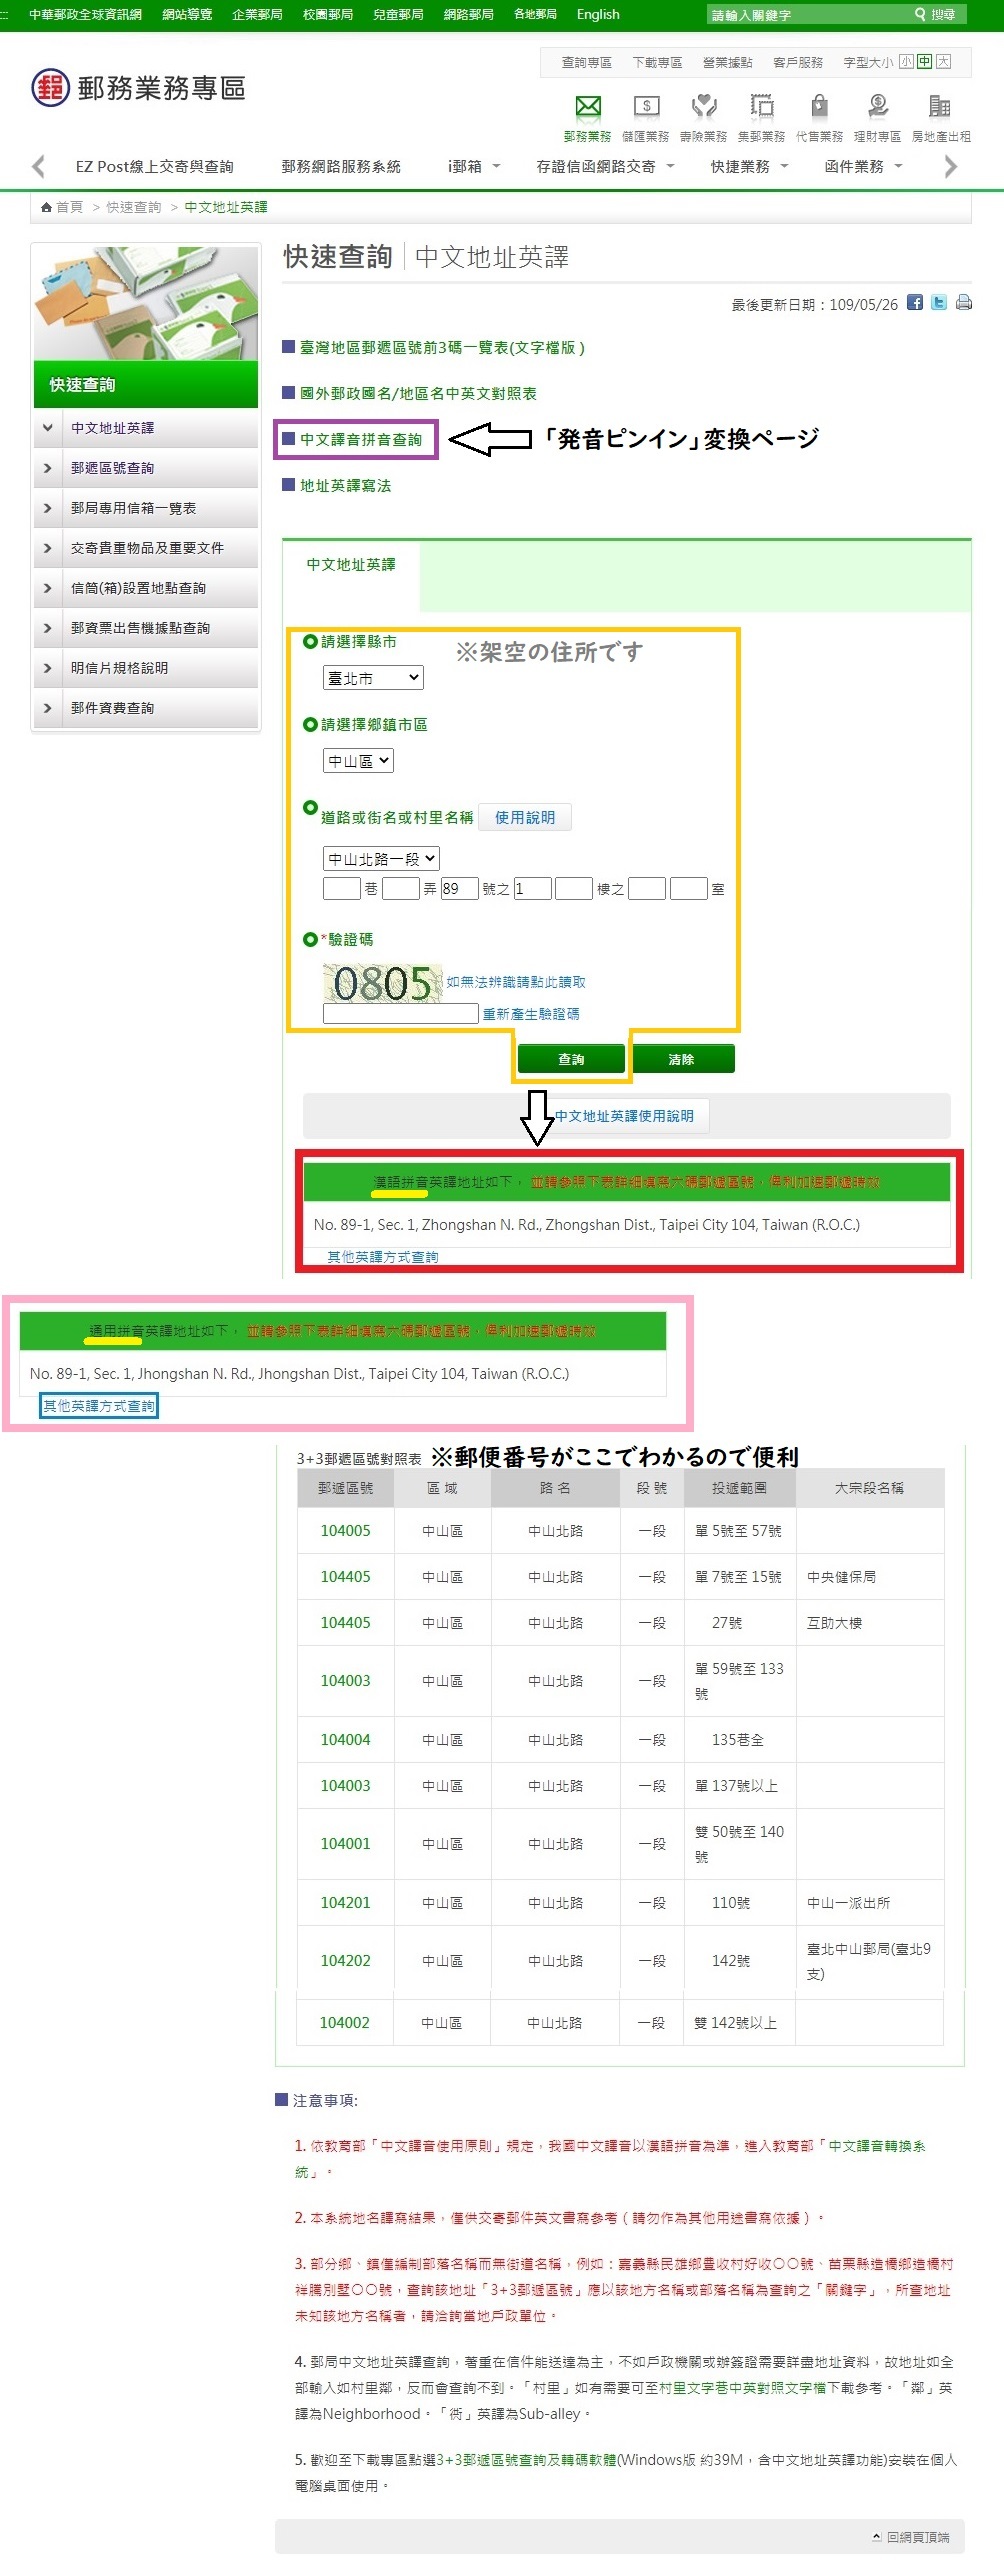Click the 理財專區 finance icon

878,106
